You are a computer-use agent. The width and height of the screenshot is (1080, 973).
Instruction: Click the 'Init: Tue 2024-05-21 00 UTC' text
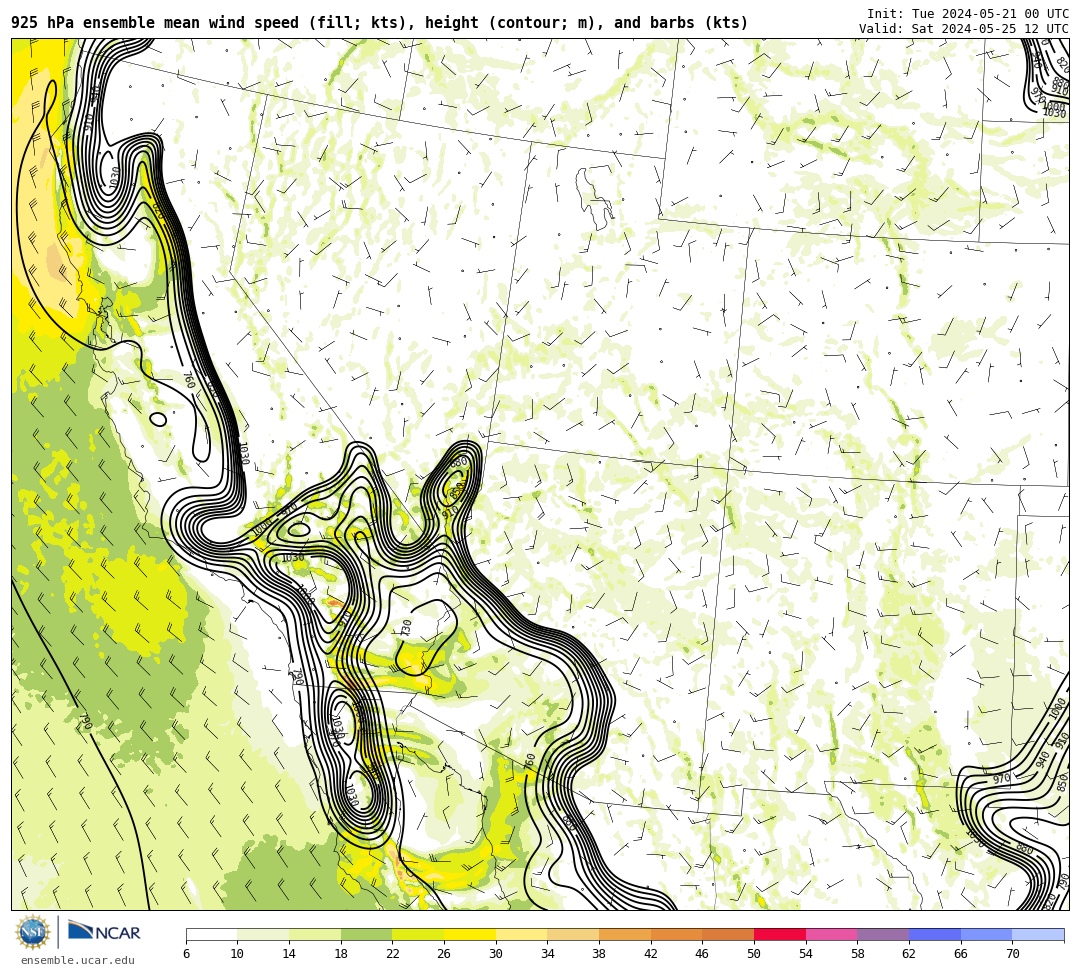click(x=968, y=14)
